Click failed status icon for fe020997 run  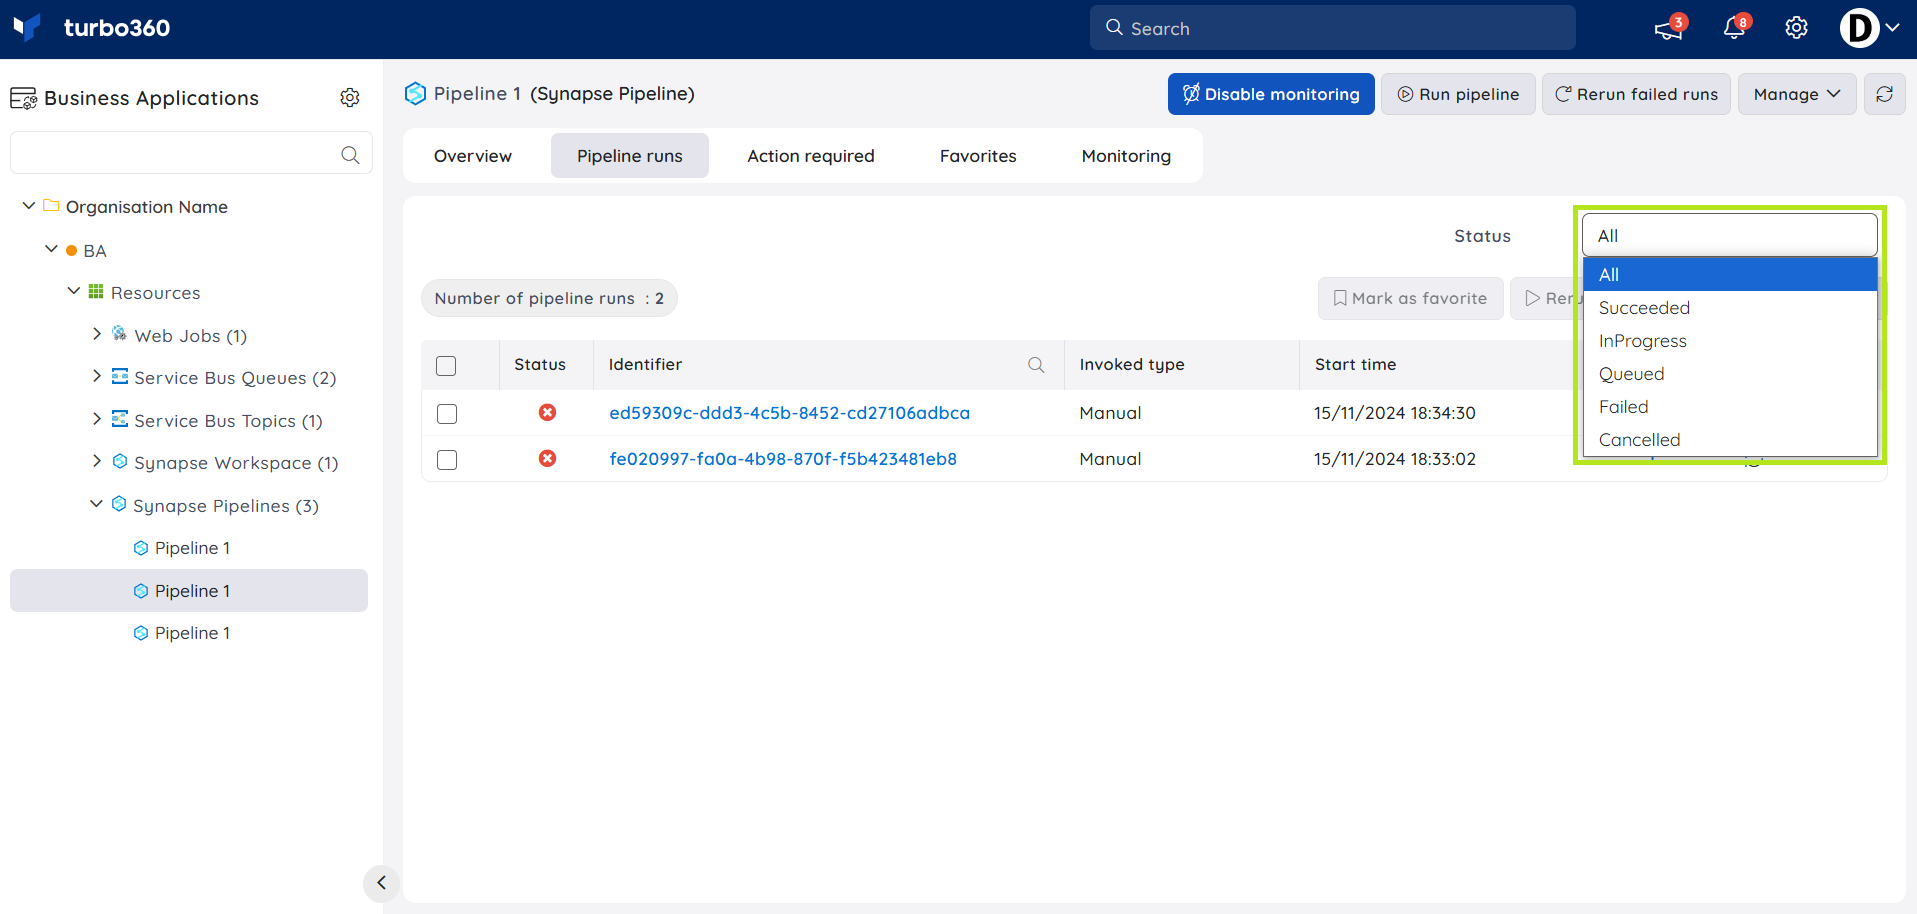point(547,458)
